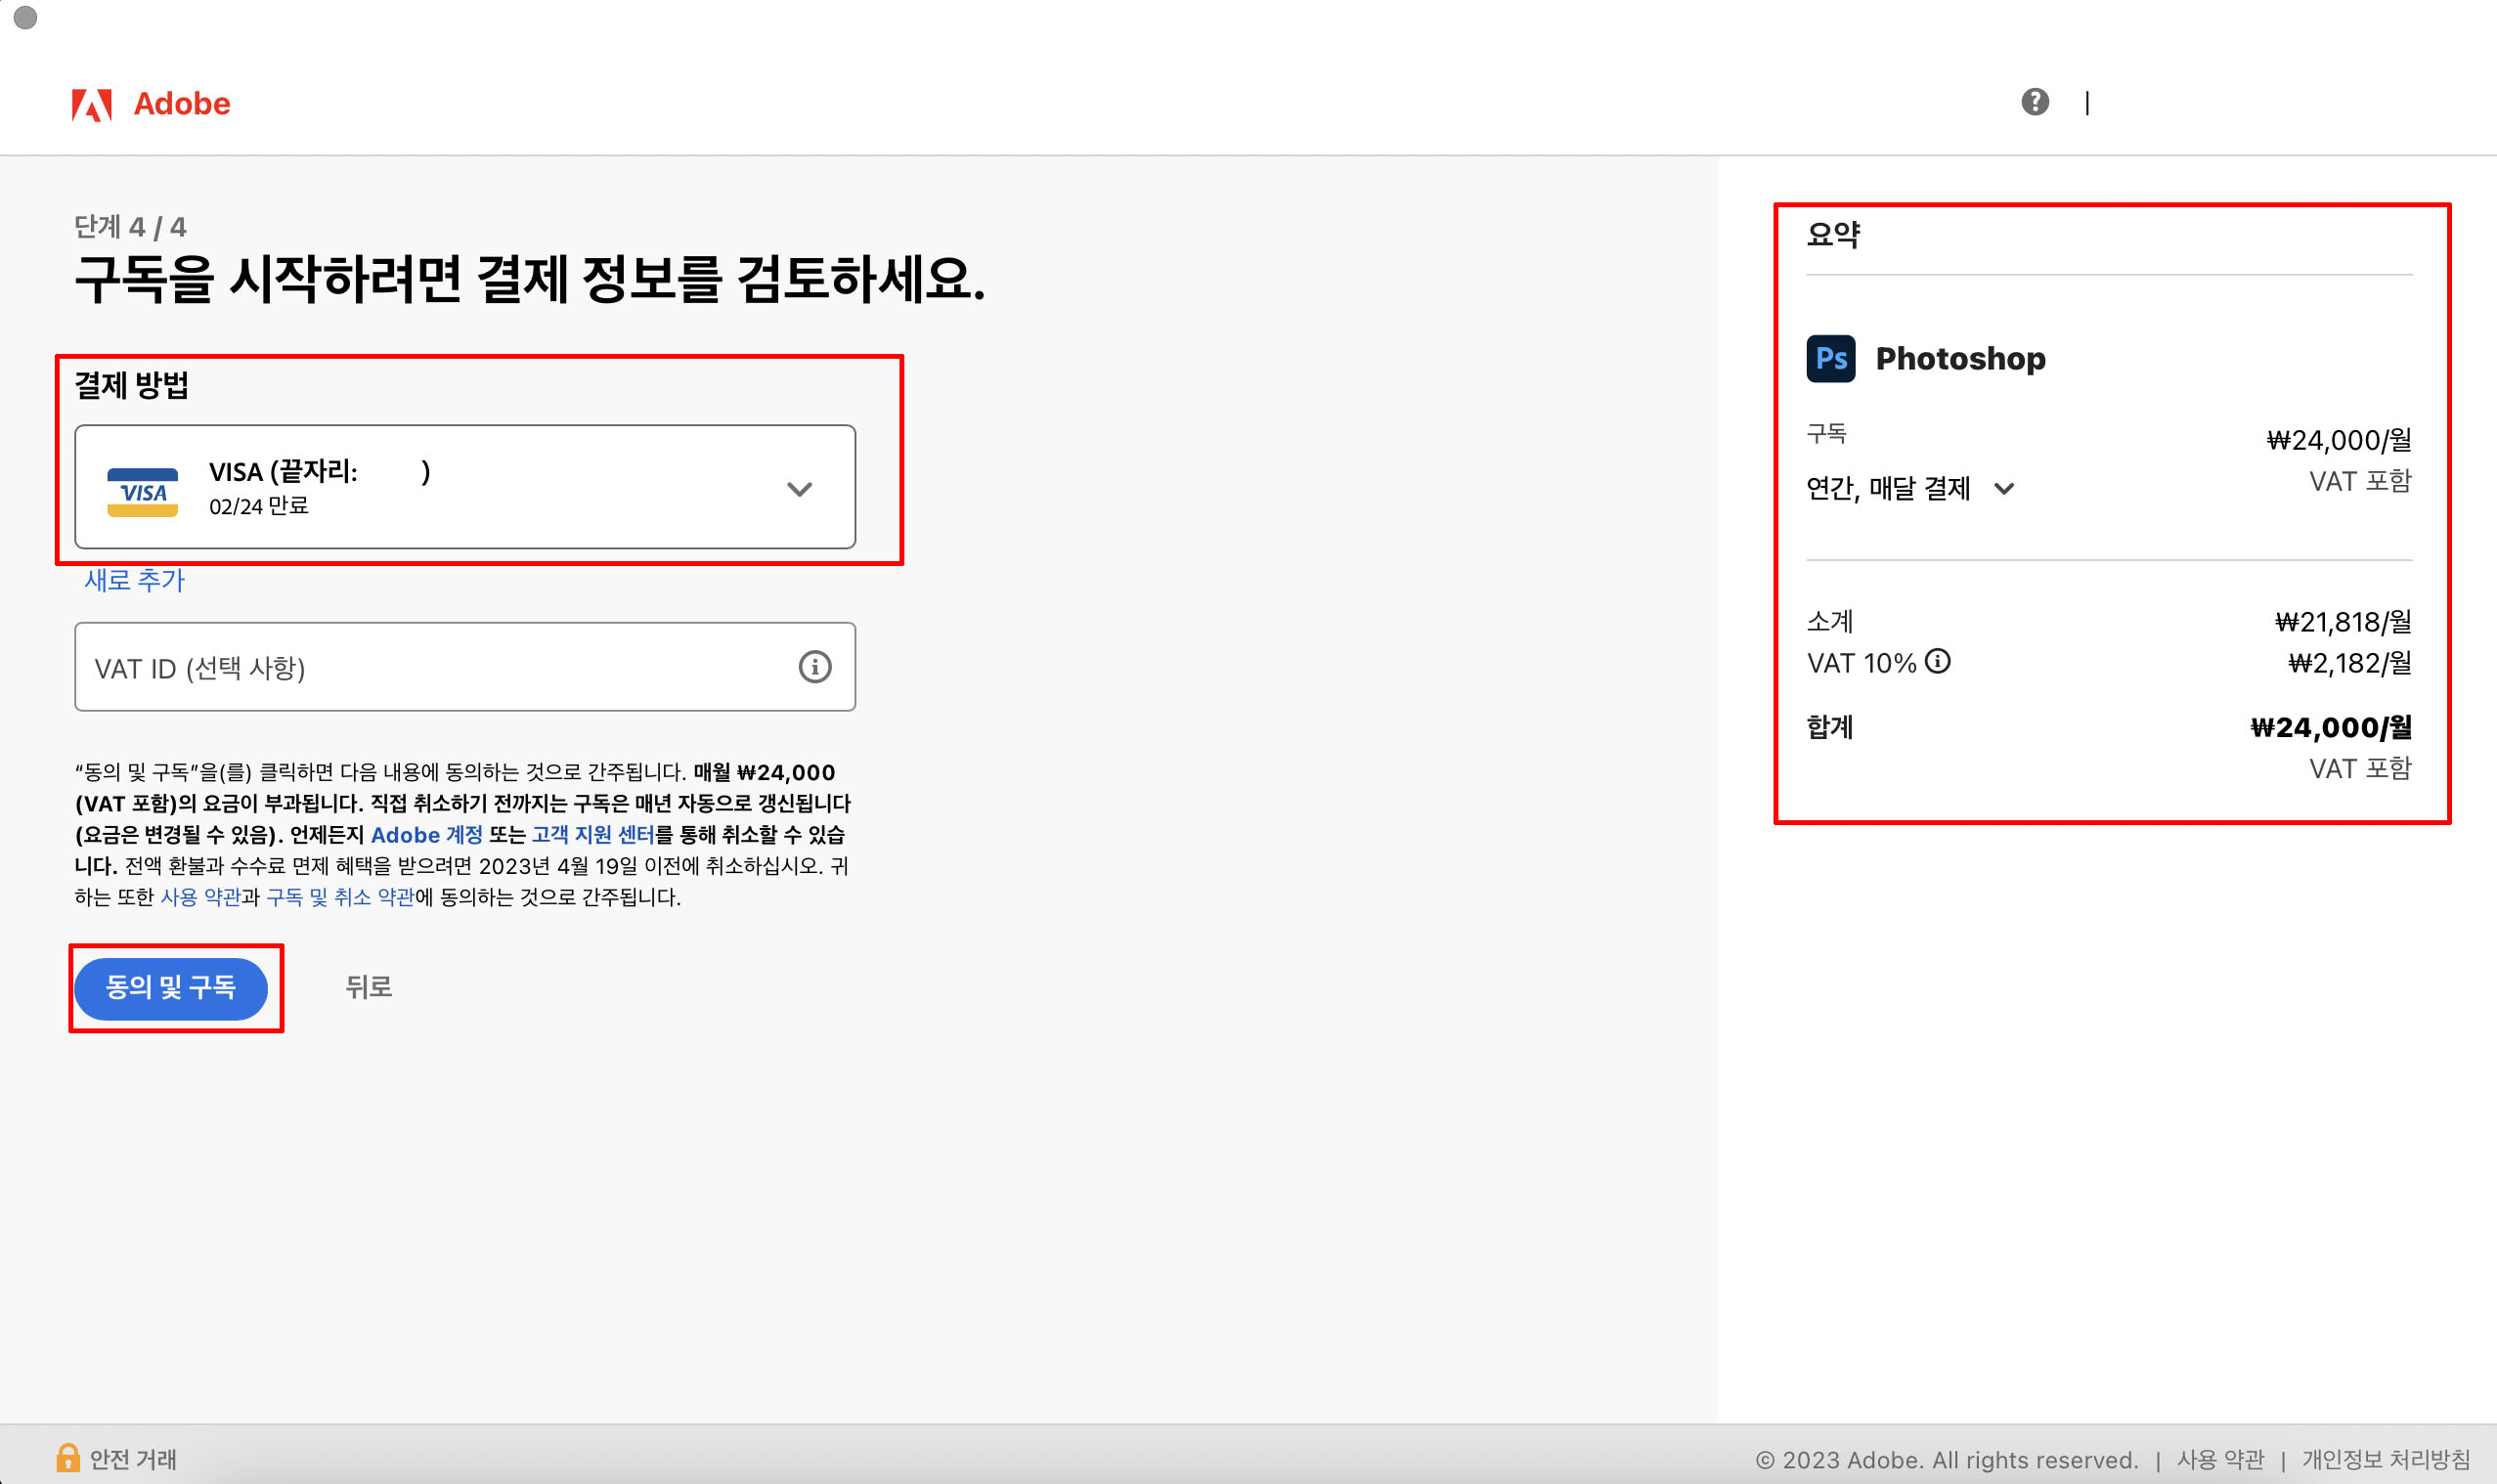Screen dimensions: 2497x1484
Task: Expand the VISA payment method dropdown
Action: pos(465,487)
